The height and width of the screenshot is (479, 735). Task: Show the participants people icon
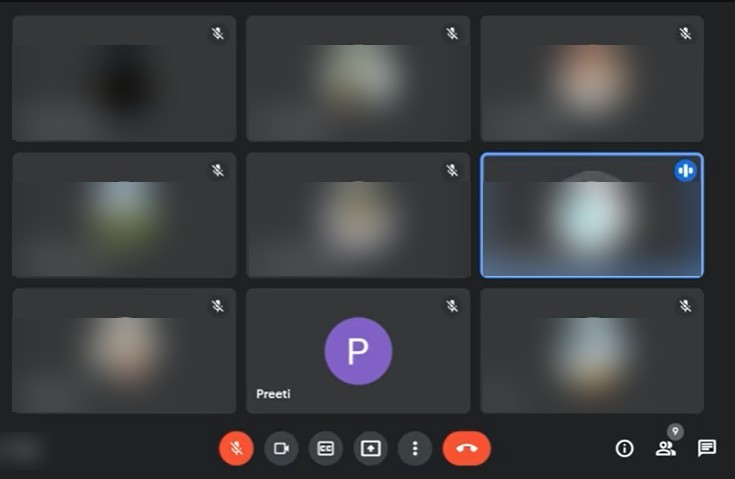point(665,449)
